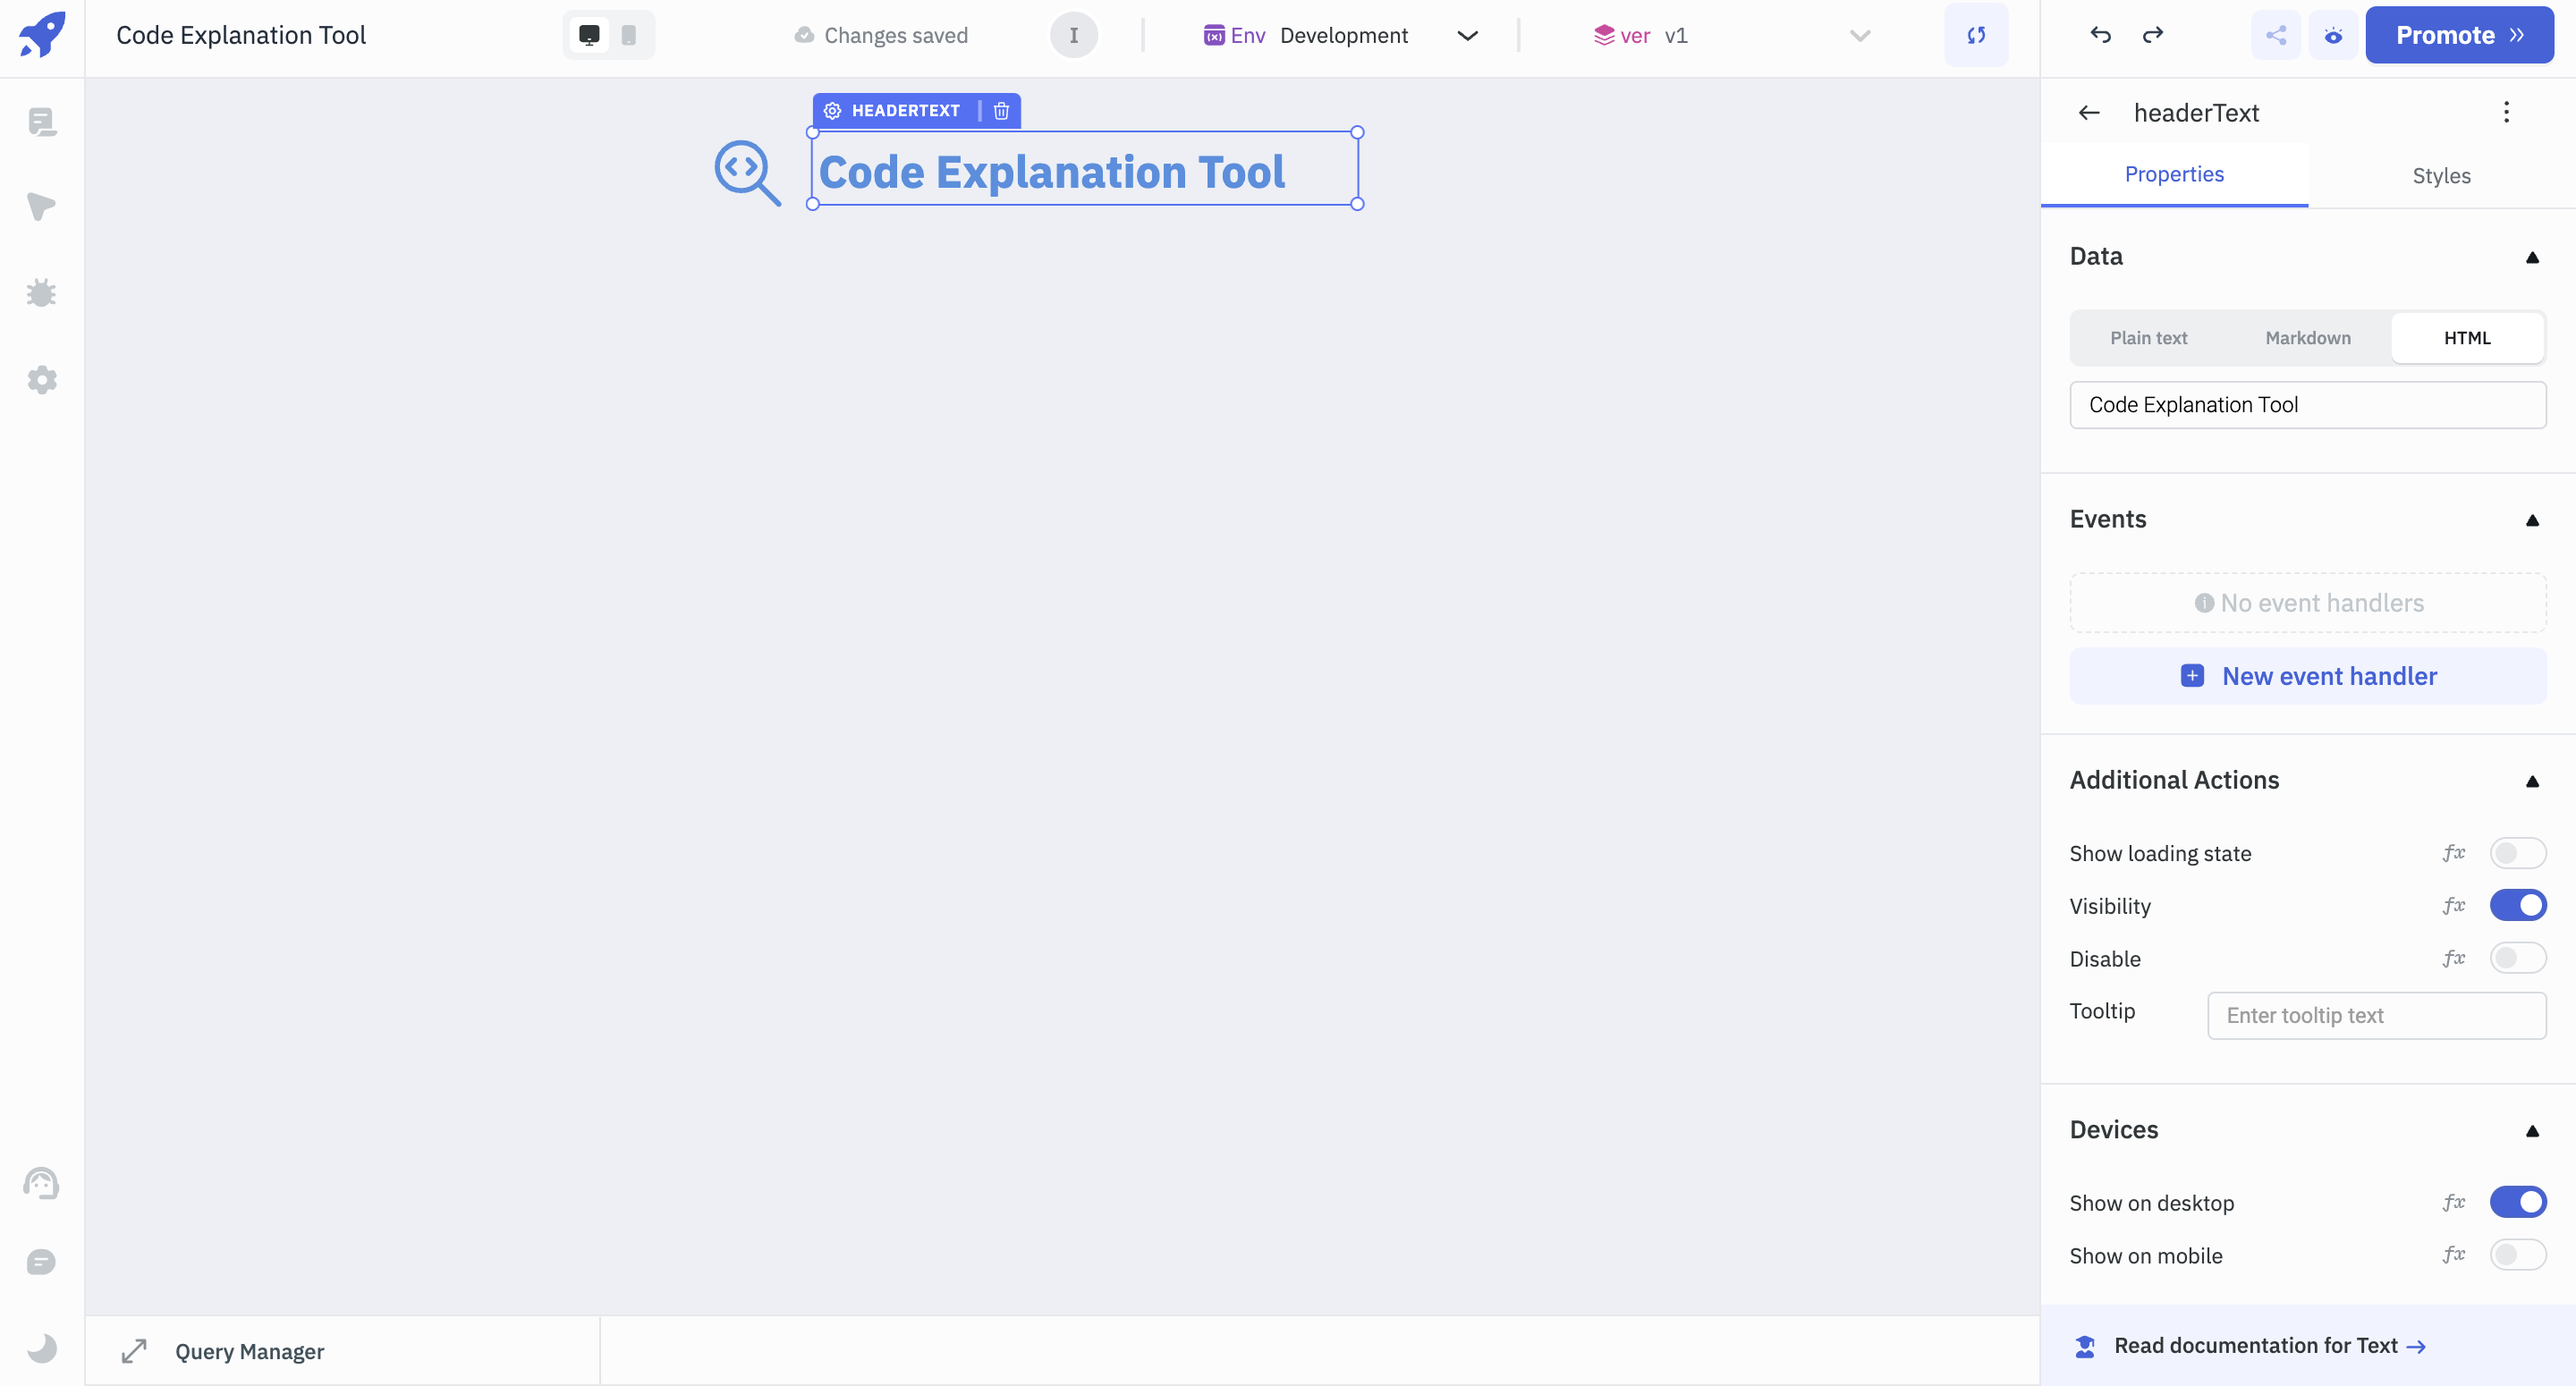Enable the Show loading state toggle
The width and height of the screenshot is (2576, 1386).
click(2517, 853)
